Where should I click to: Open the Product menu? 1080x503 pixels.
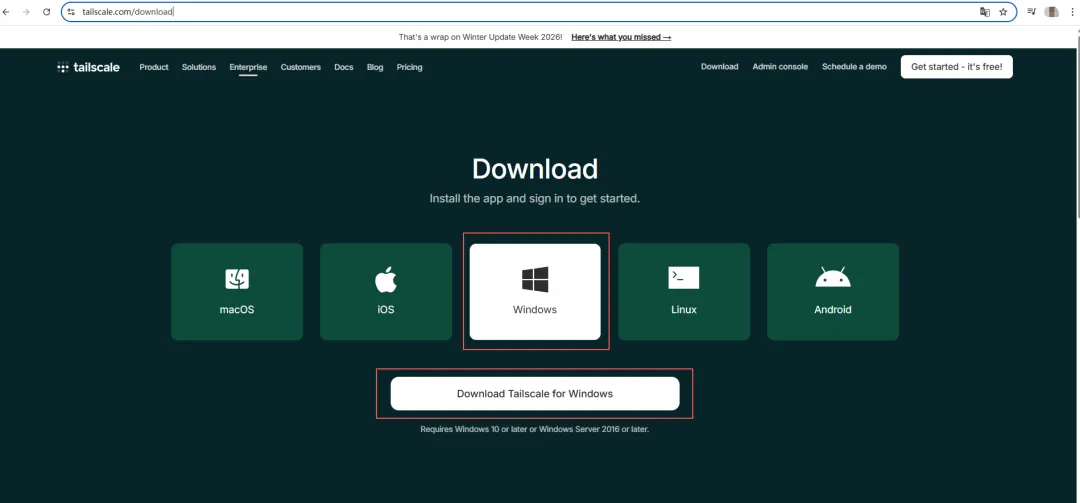tap(154, 67)
